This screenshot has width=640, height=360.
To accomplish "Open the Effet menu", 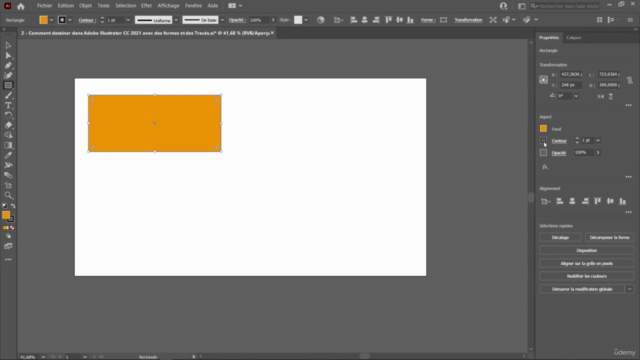I will [x=146, y=6].
